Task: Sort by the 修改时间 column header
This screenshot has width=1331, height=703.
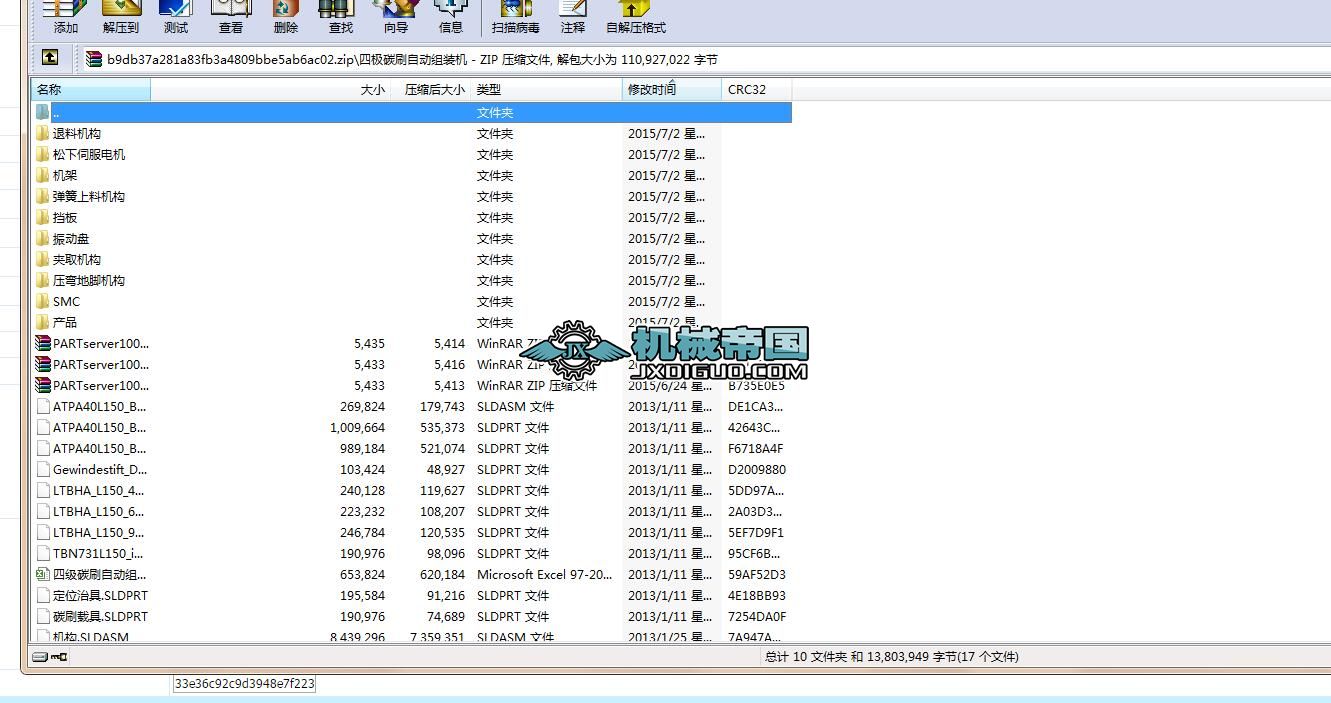Action: click(x=671, y=90)
